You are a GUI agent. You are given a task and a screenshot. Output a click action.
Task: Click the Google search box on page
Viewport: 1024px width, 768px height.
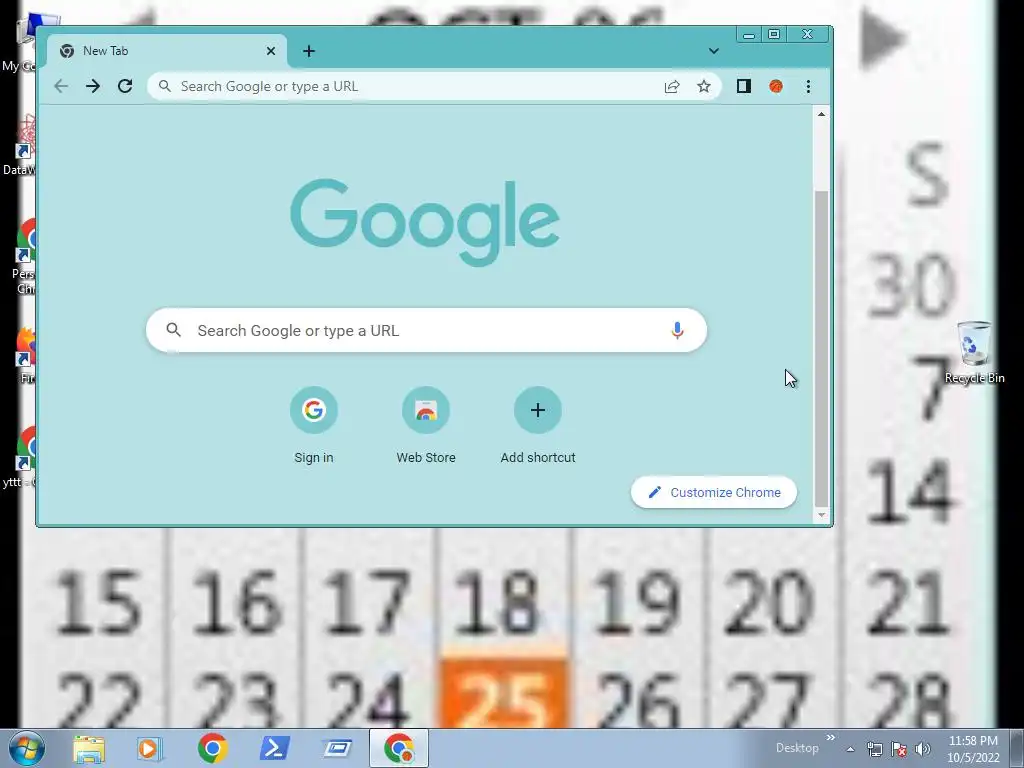tap(426, 330)
